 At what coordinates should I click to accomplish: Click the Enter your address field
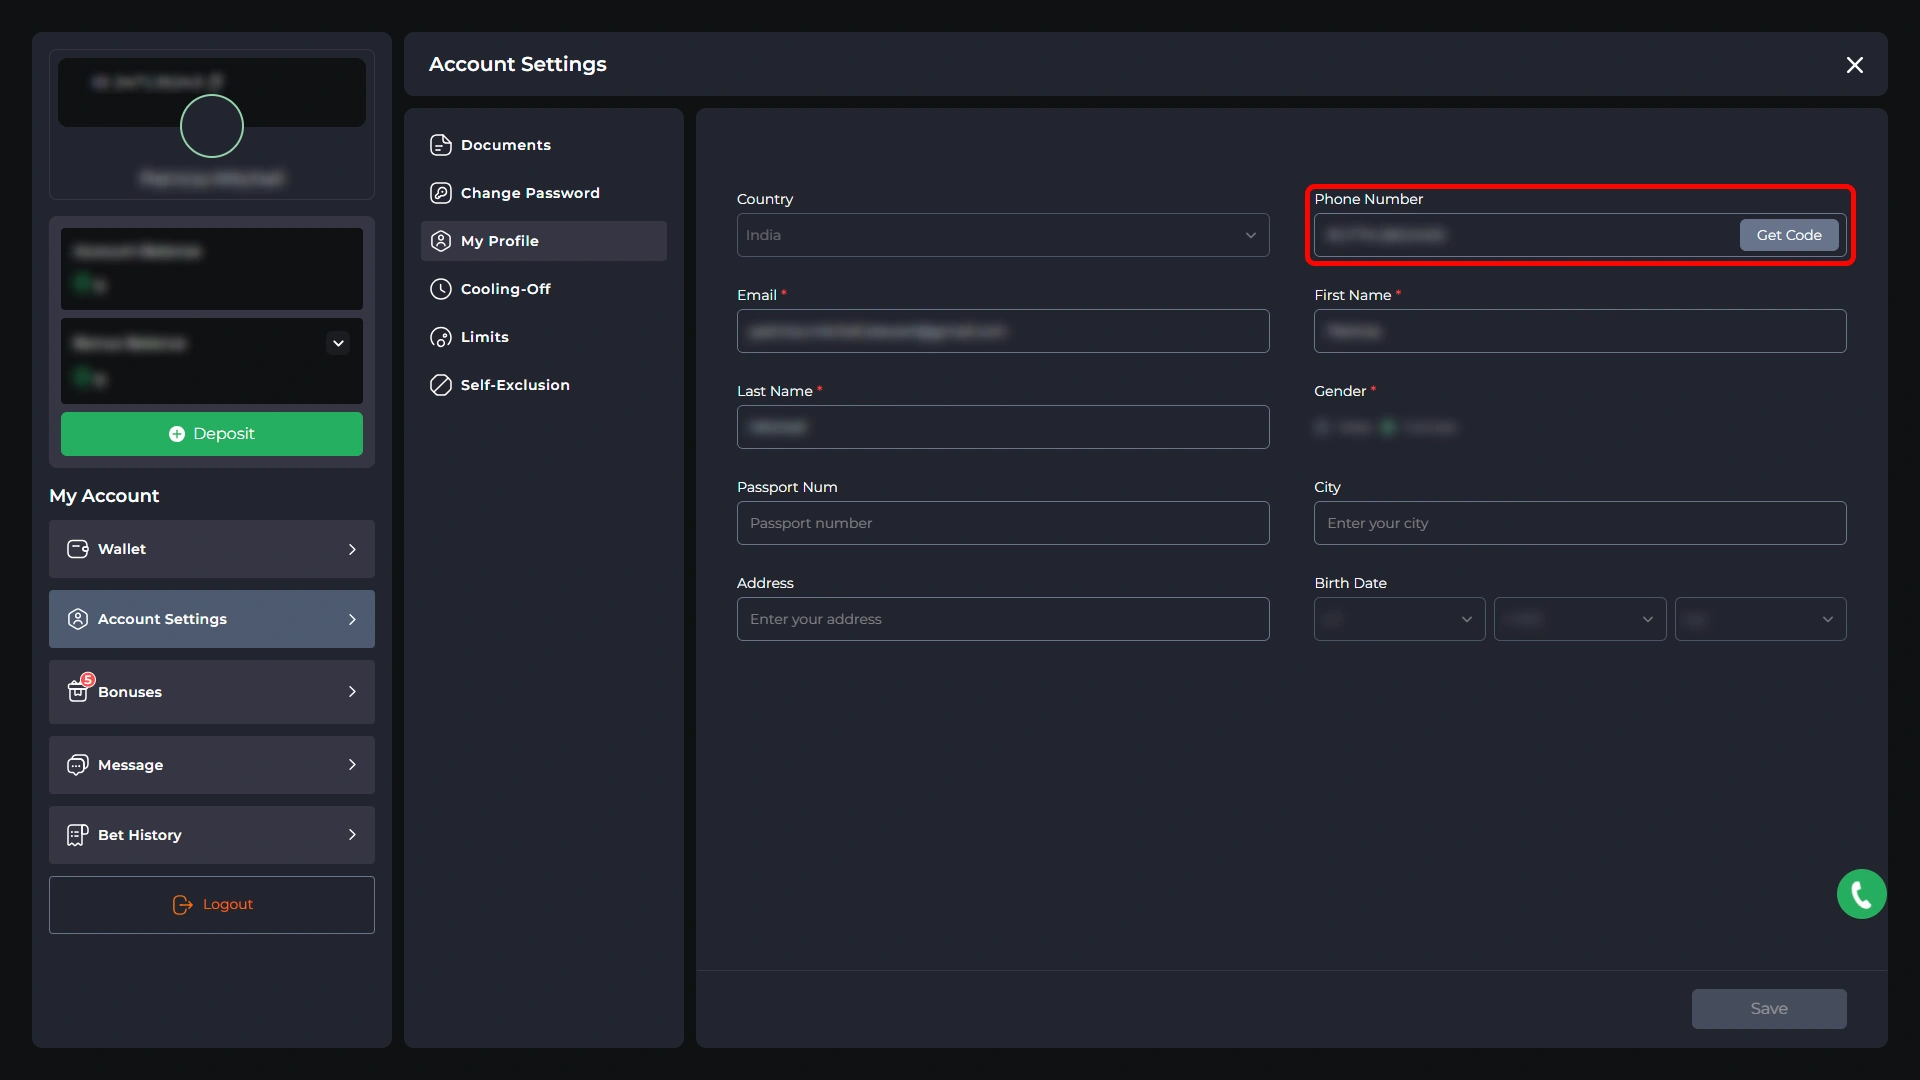click(x=1003, y=619)
